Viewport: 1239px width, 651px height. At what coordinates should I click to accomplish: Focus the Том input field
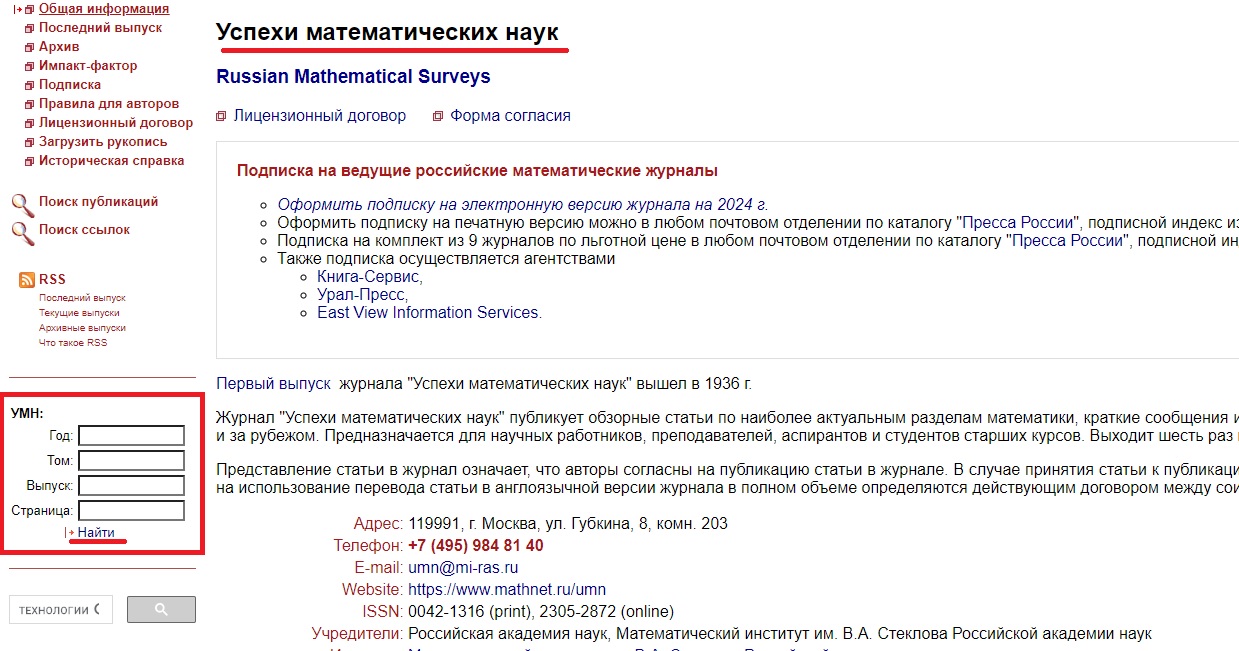point(131,461)
